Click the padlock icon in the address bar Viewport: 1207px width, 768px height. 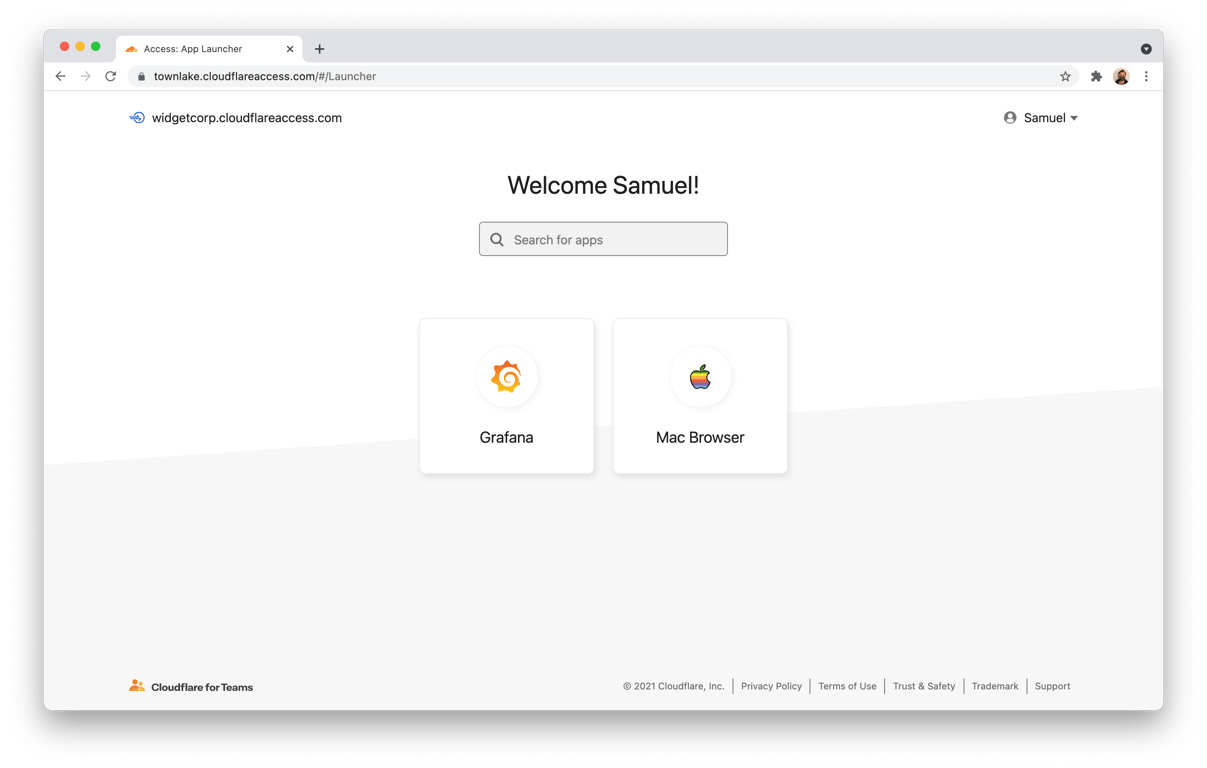(x=141, y=76)
